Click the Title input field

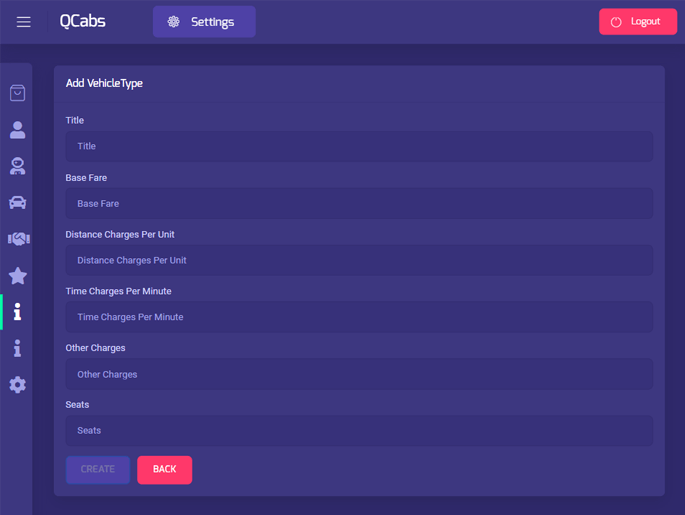359,146
